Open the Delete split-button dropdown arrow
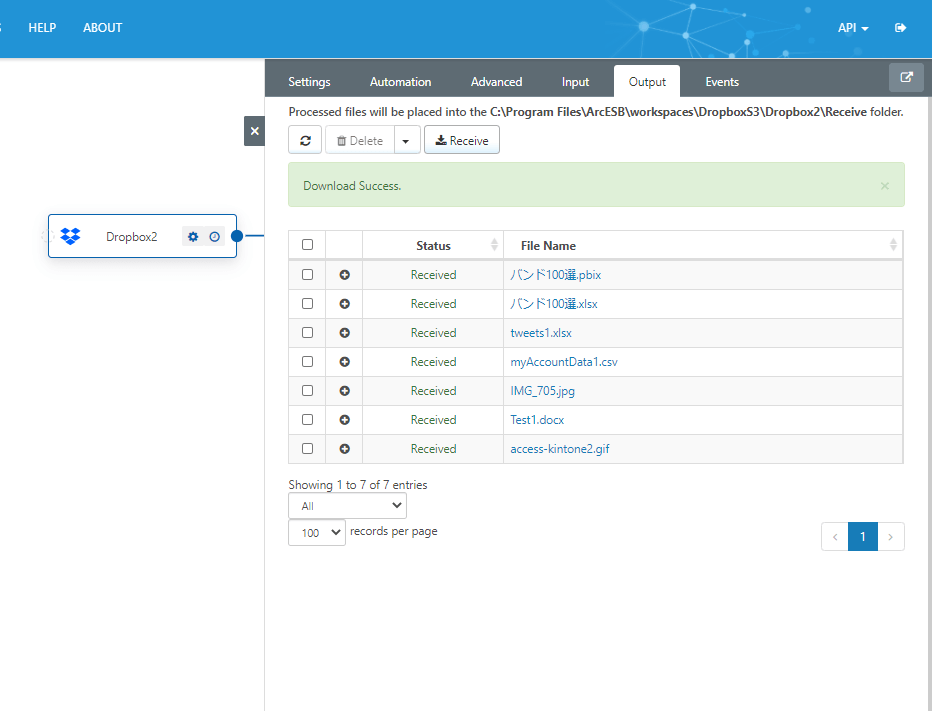Screen dimensions: 932x711 point(405,141)
